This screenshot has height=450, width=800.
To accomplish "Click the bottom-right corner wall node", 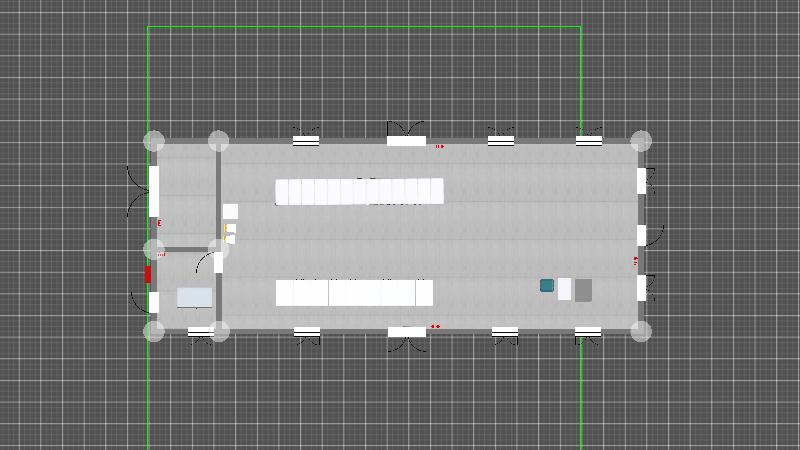I will [x=641, y=331].
